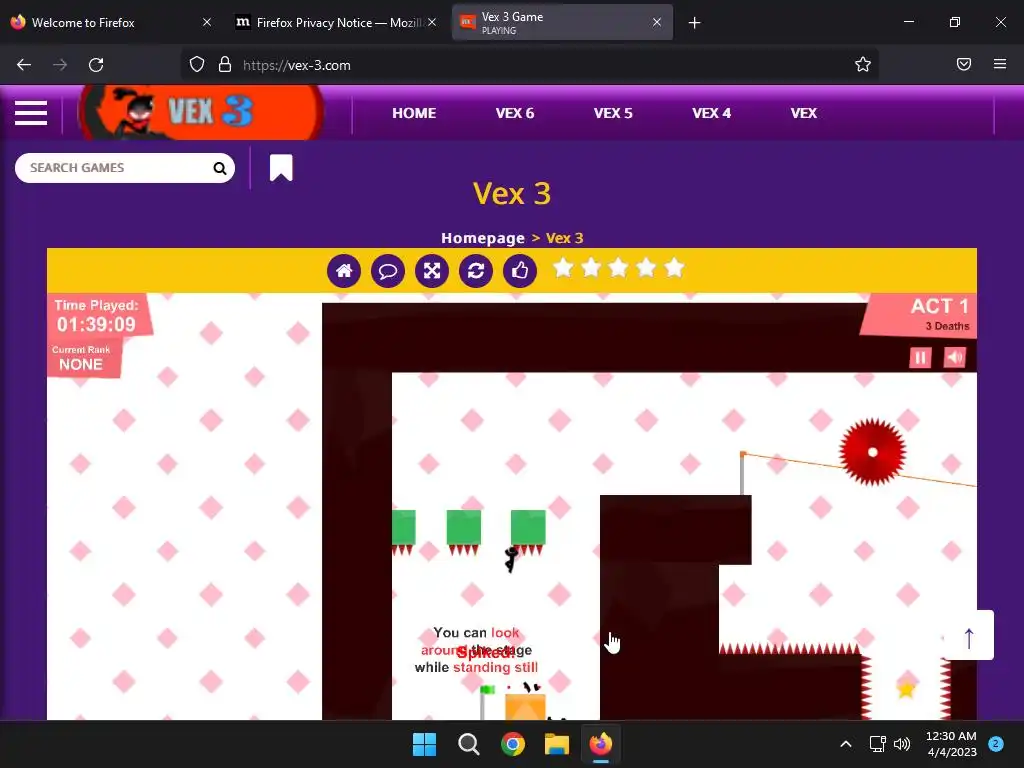Image resolution: width=1024 pixels, height=768 pixels.
Task: Open the site hamburger menu
Action: pyautogui.click(x=31, y=113)
